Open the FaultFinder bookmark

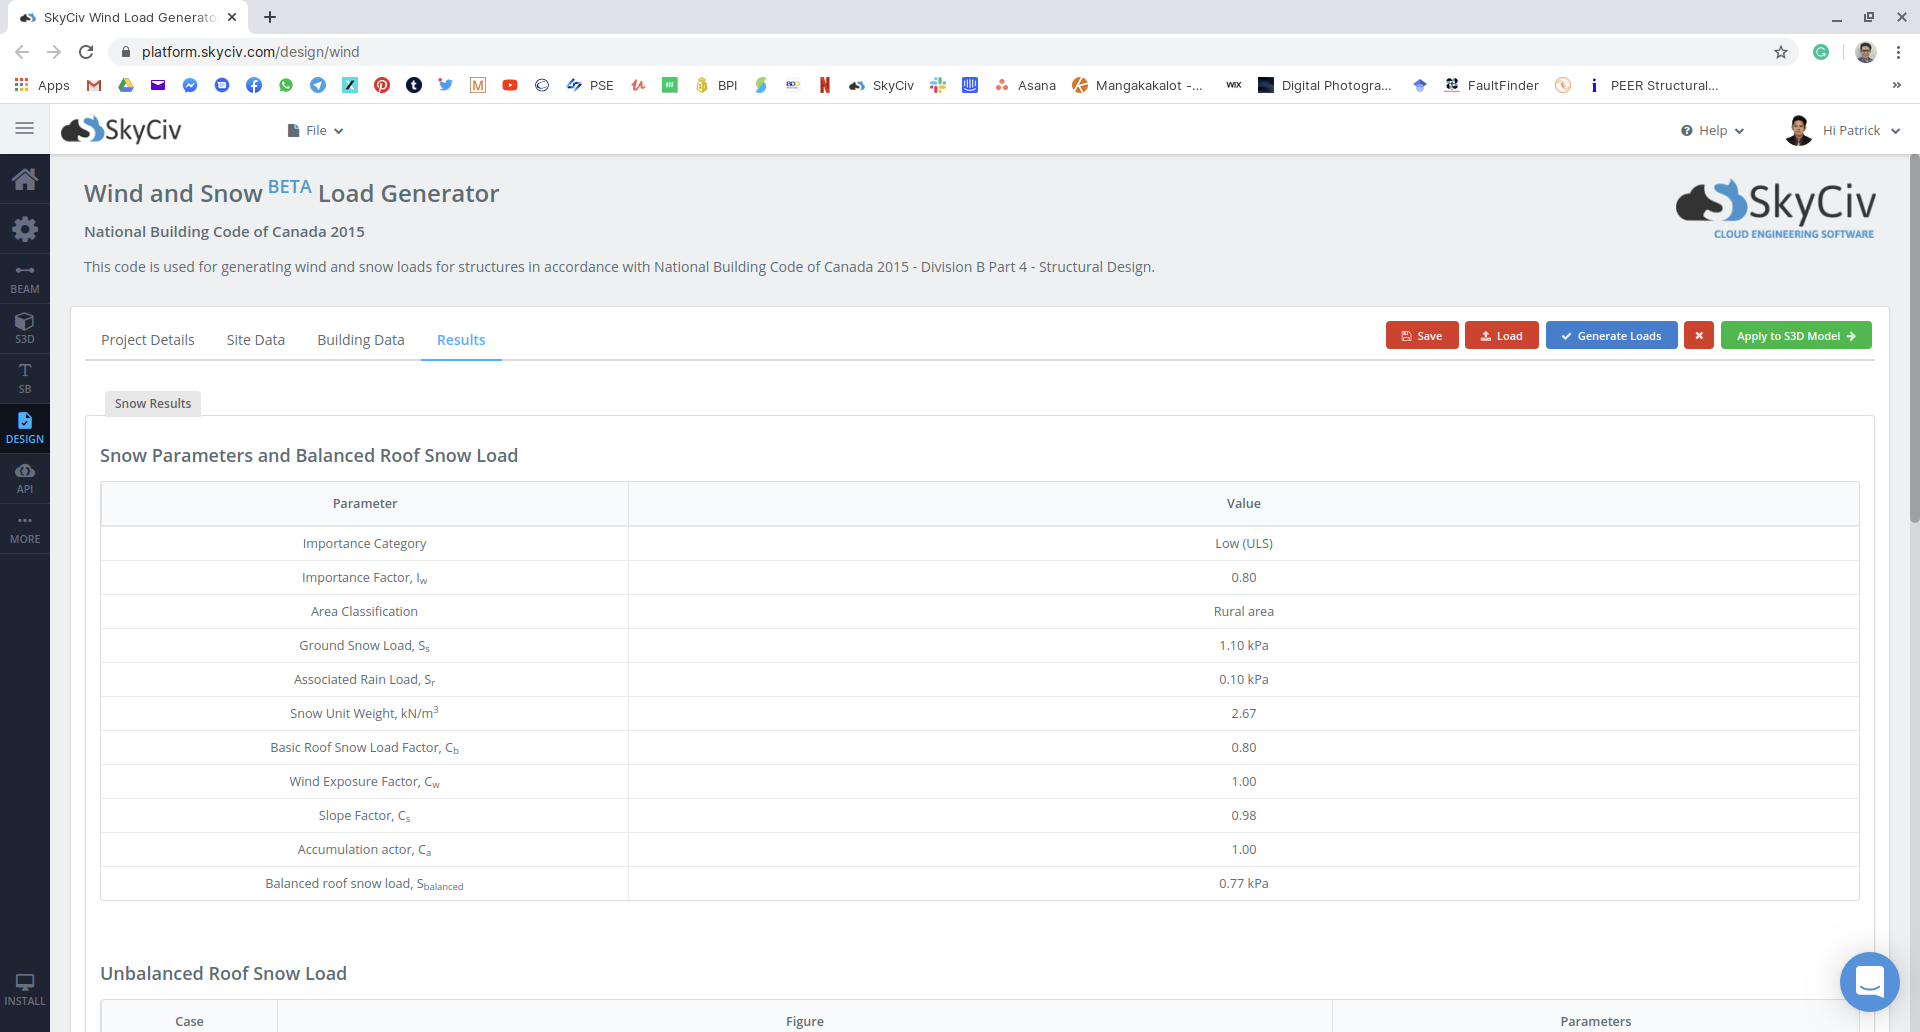tap(1491, 85)
